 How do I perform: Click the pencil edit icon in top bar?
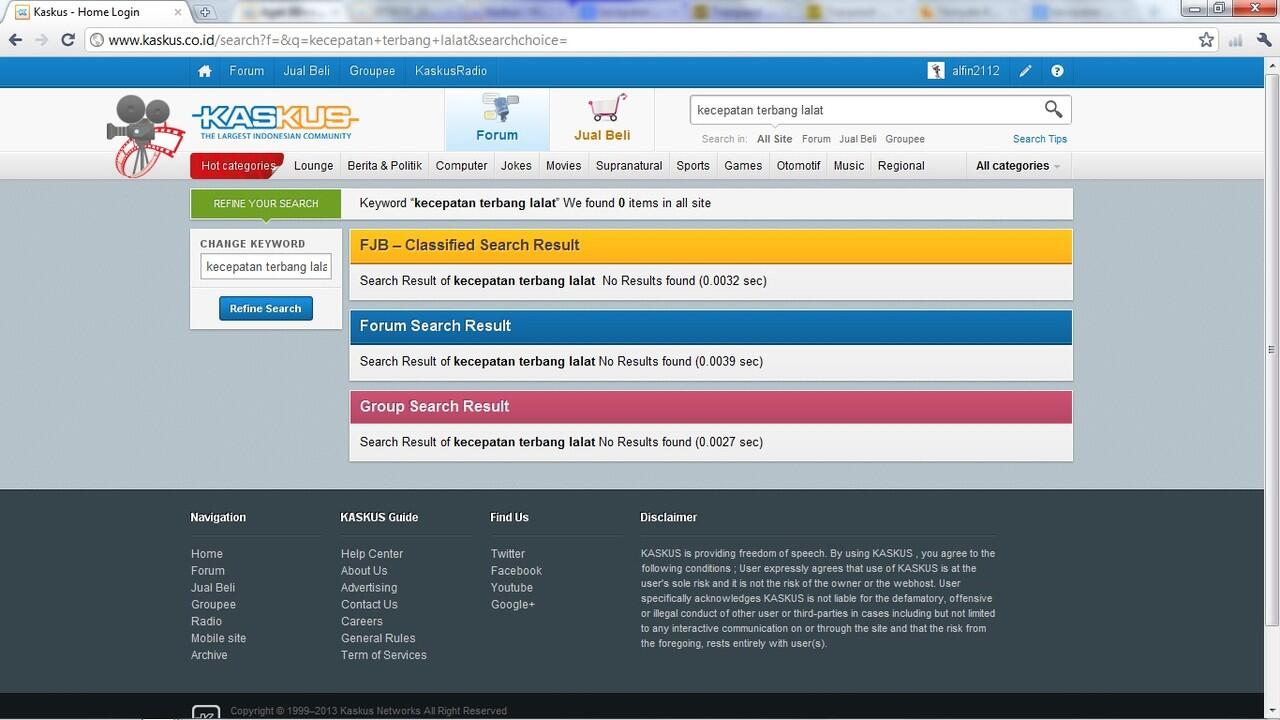(x=1025, y=71)
